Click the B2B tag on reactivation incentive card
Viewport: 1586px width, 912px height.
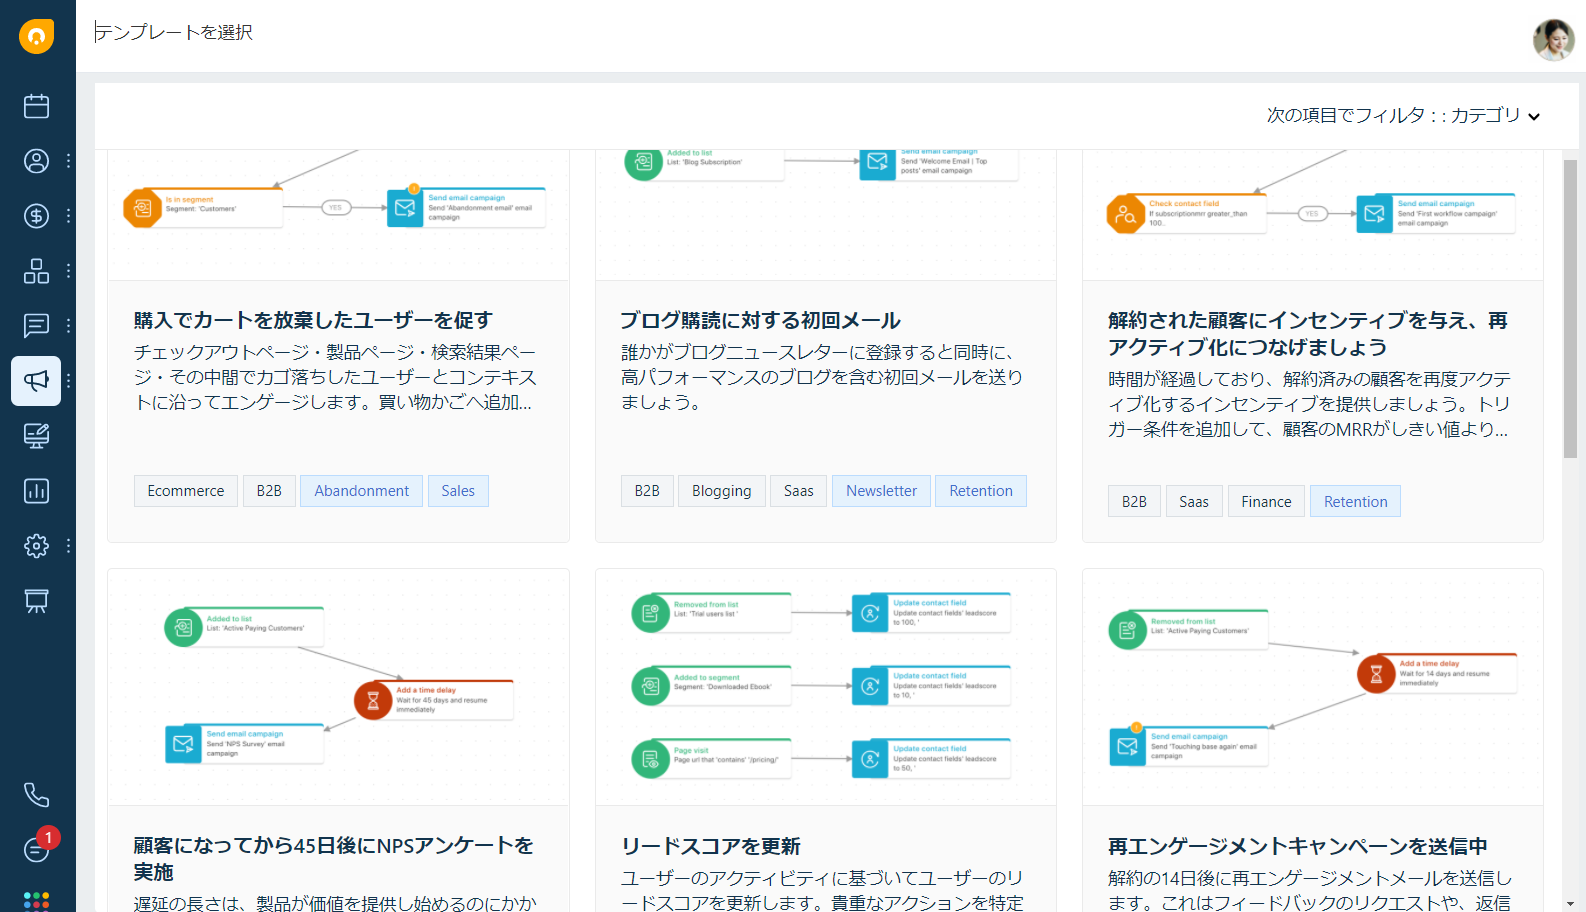pos(1134,502)
